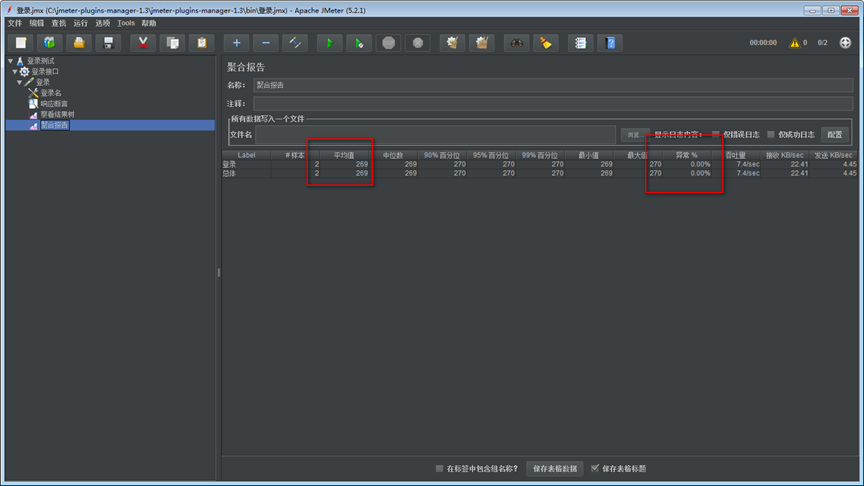Open the Function helper list icon

tap(580, 43)
